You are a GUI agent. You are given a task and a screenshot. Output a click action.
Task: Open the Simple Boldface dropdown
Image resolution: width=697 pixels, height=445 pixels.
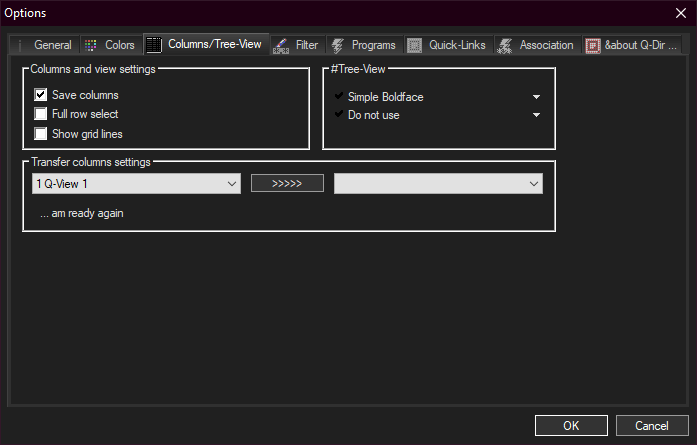click(536, 97)
